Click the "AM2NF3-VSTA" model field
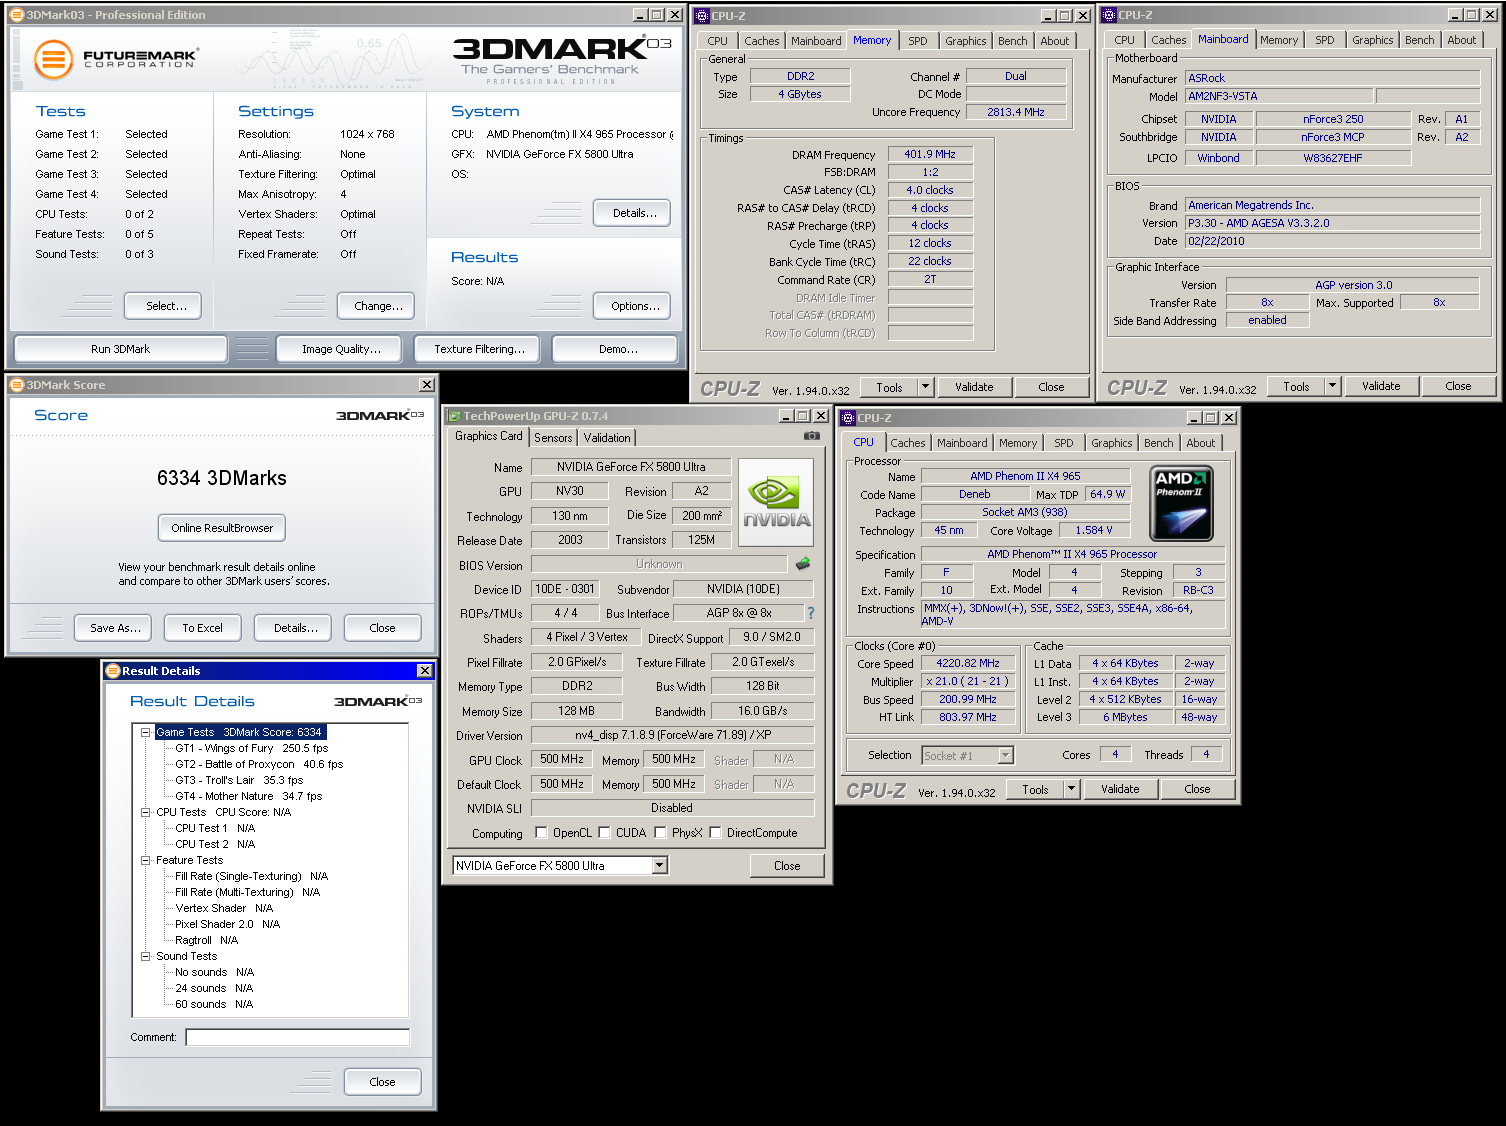Viewport: 1506px width, 1126px height. (1279, 96)
